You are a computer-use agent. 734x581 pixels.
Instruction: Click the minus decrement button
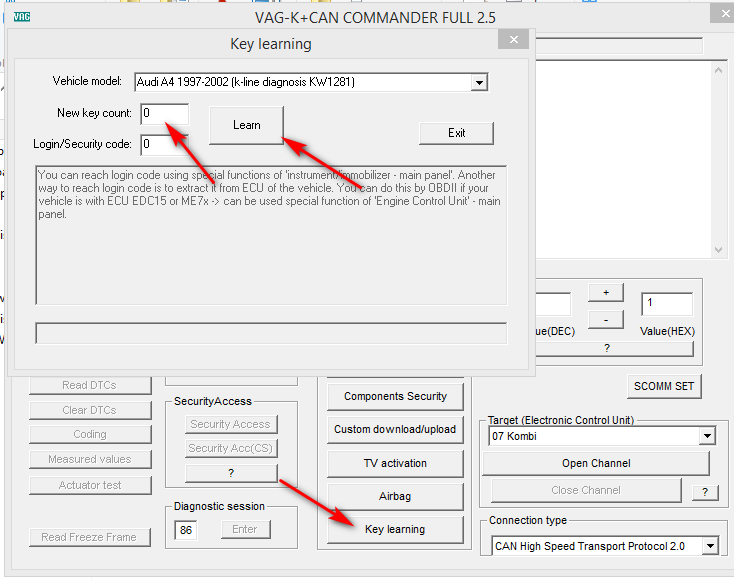pyautogui.click(x=606, y=320)
